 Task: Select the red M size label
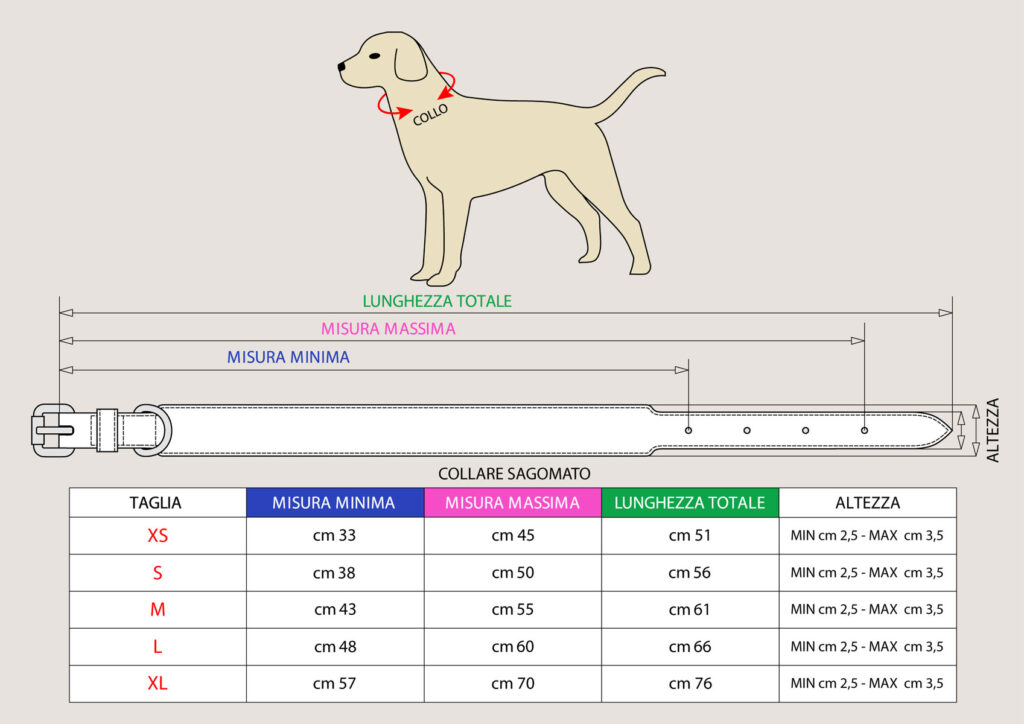click(157, 610)
